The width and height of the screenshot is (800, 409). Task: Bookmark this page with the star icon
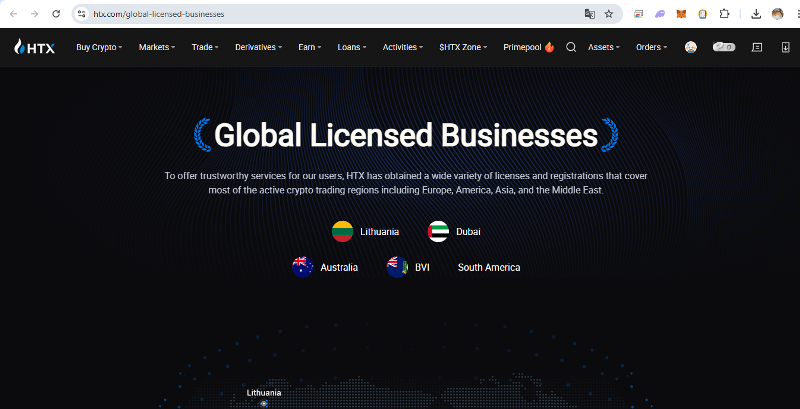(609, 14)
